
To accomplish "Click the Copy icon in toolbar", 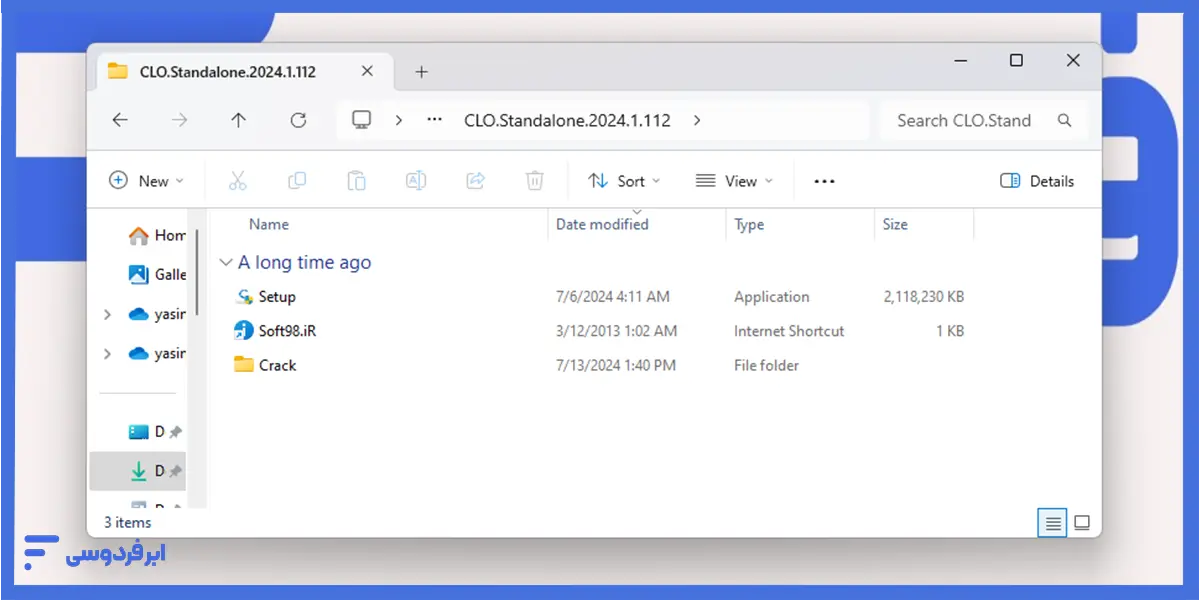I will 297,181.
